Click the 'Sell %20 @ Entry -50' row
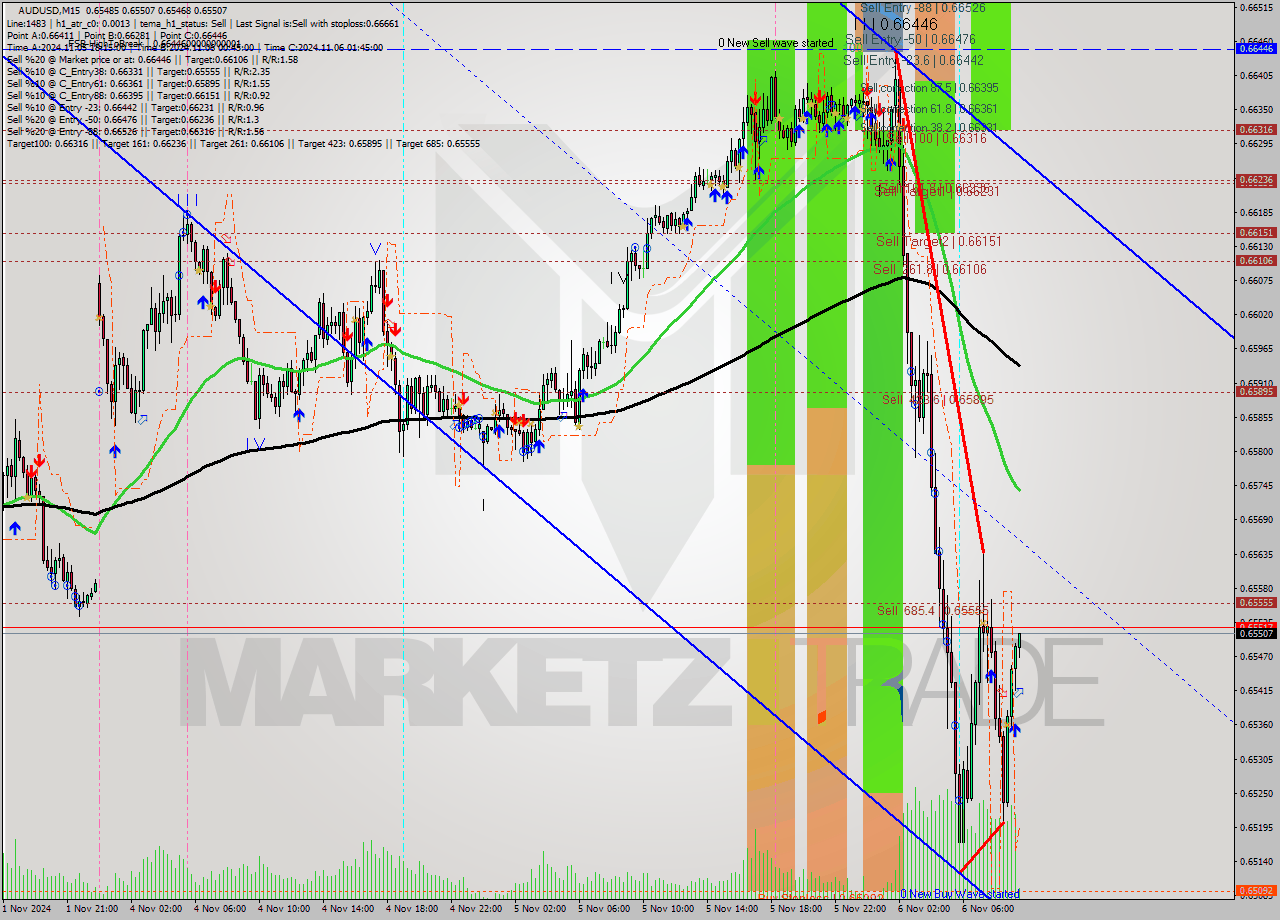Image resolution: width=1280 pixels, height=920 pixels. [x=132, y=119]
